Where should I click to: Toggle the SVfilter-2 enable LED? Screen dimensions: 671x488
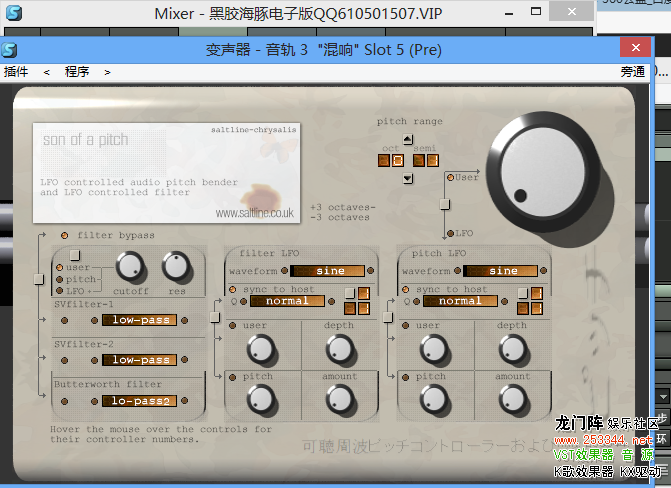64,360
